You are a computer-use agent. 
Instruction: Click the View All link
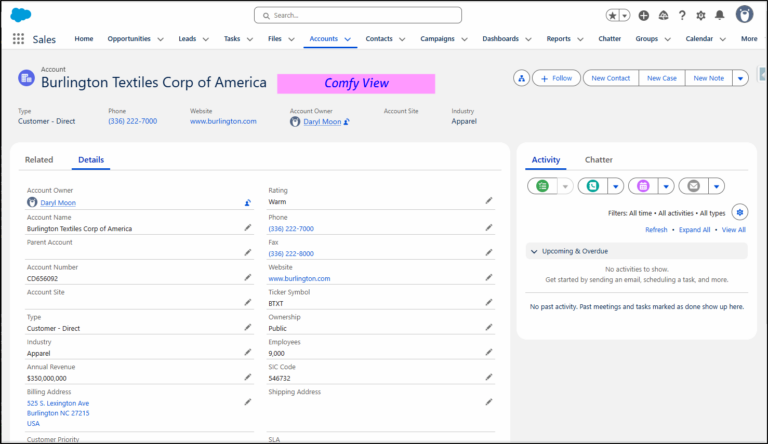click(x=733, y=229)
